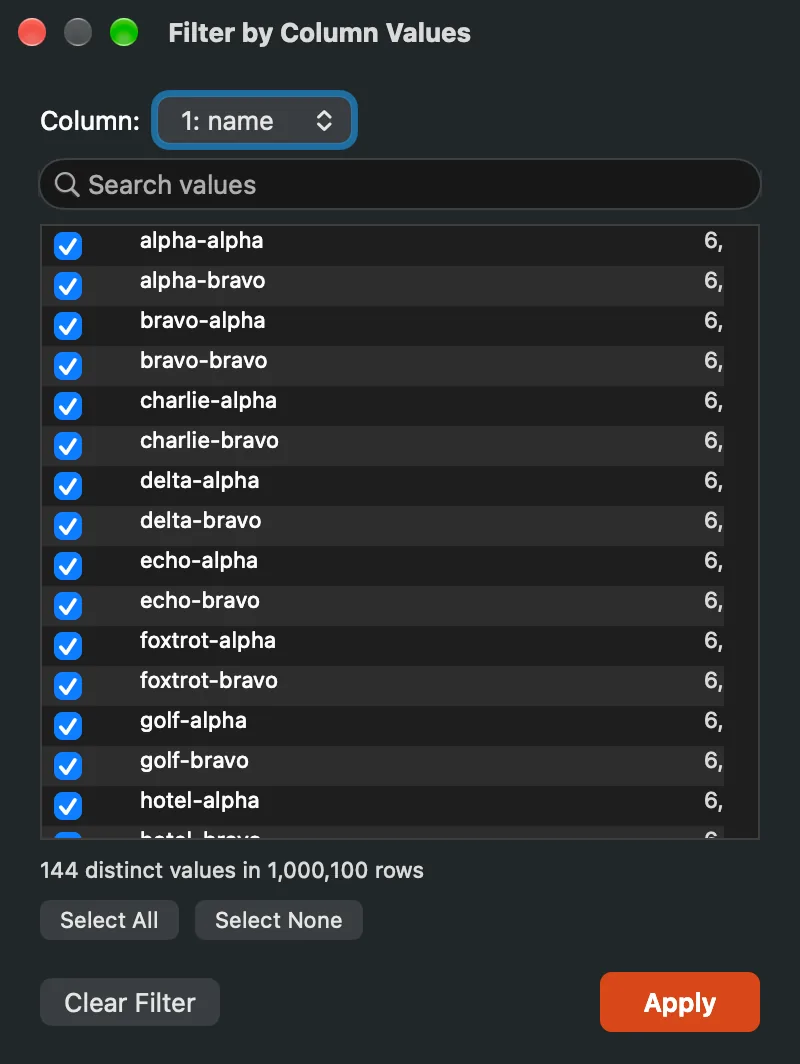This screenshot has width=800, height=1064.
Task: Deselect the golf-bravo checkbox
Action: point(68,766)
